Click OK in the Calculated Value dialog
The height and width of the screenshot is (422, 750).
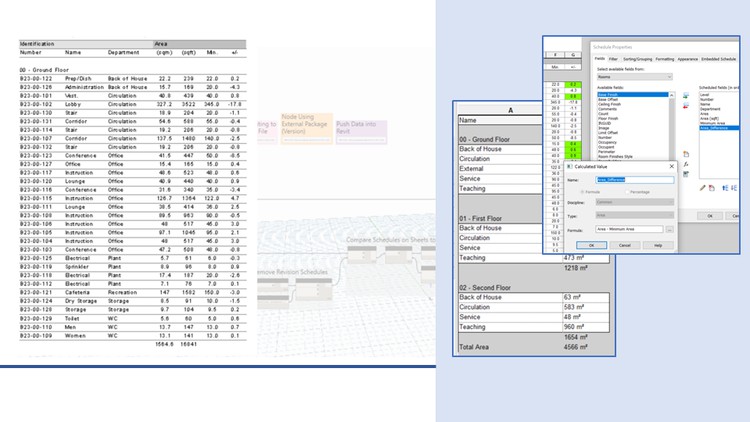tap(592, 245)
